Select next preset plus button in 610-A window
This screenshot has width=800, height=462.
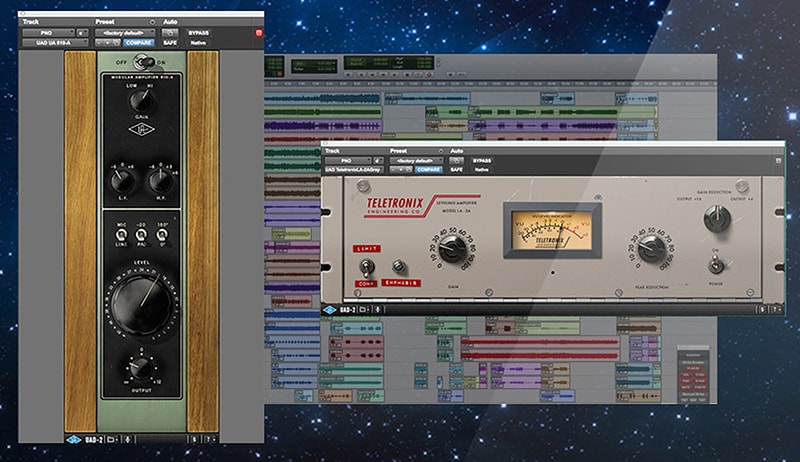[x=108, y=43]
